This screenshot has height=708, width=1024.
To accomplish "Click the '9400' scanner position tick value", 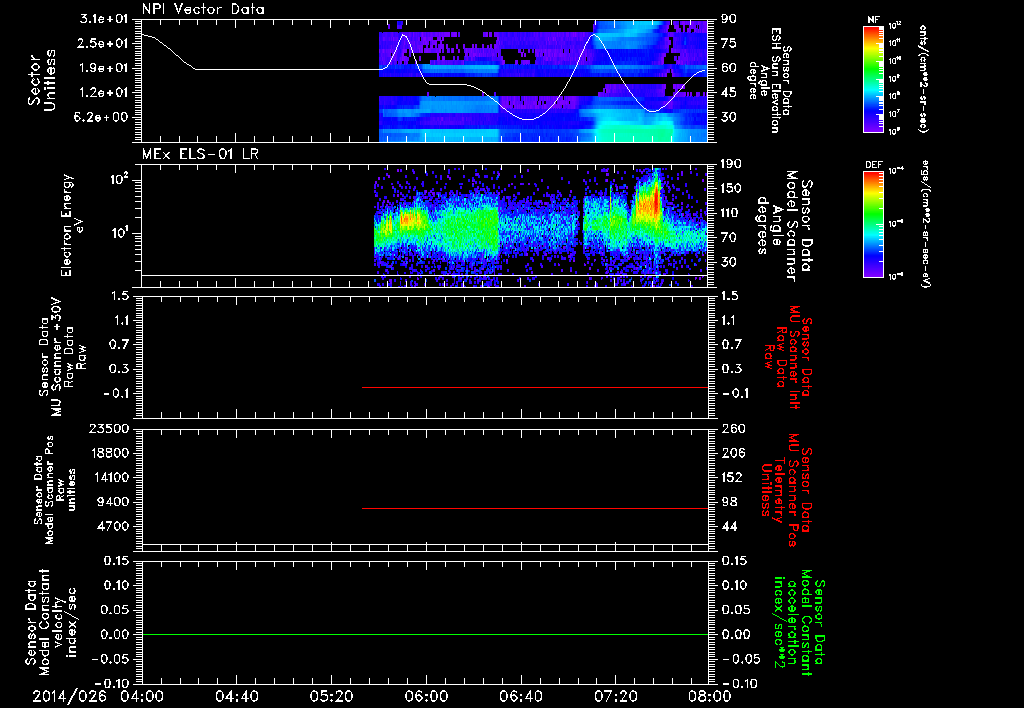I will [x=114, y=502].
